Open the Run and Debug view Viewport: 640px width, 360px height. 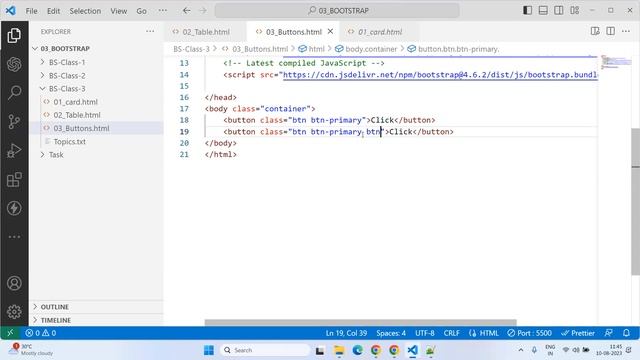pyautogui.click(x=14, y=151)
